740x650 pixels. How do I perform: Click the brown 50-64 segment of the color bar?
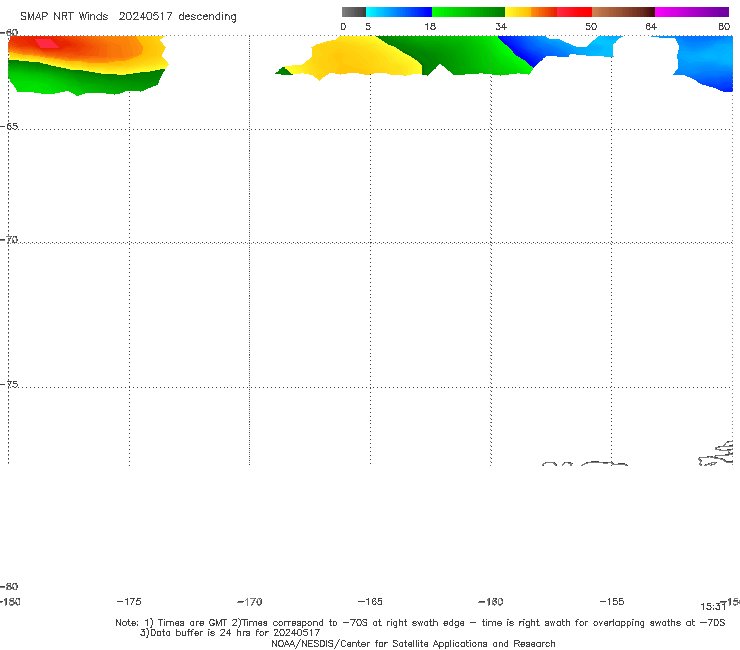pyautogui.click(x=623, y=12)
